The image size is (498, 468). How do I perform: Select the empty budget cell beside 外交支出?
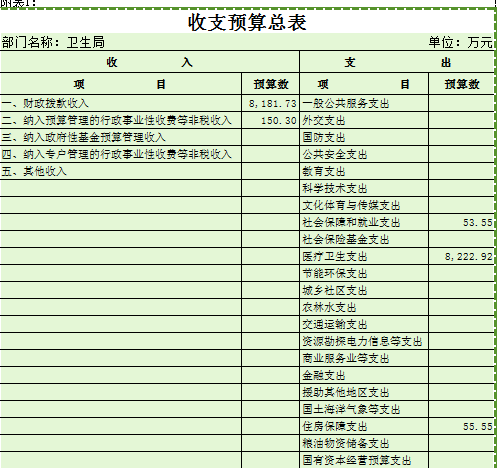(x=461, y=120)
